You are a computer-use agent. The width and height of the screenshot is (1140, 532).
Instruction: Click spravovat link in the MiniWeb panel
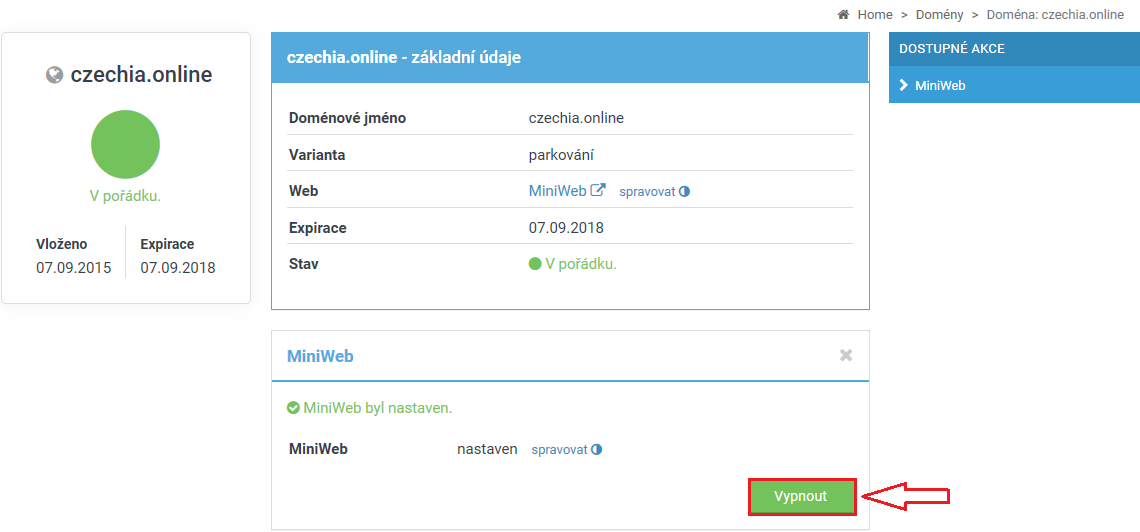coord(559,450)
